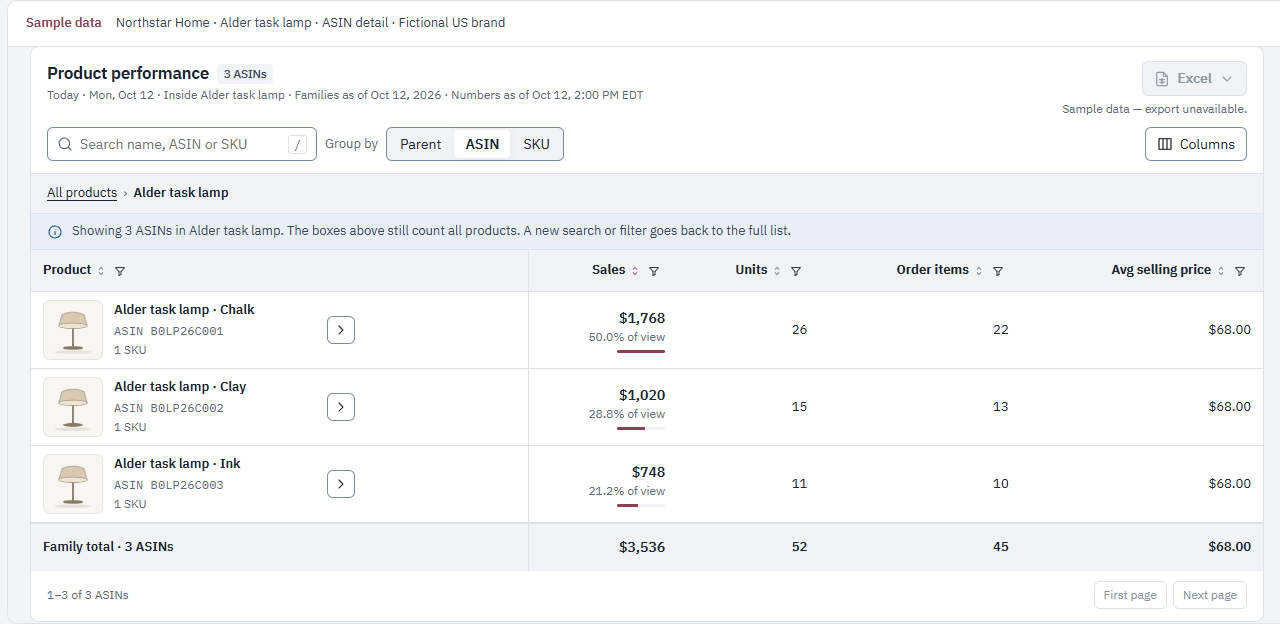Select the ASIN B0LP26C002 text
The width and height of the screenshot is (1280, 624).
pyautogui.click(x=169, y=408)
